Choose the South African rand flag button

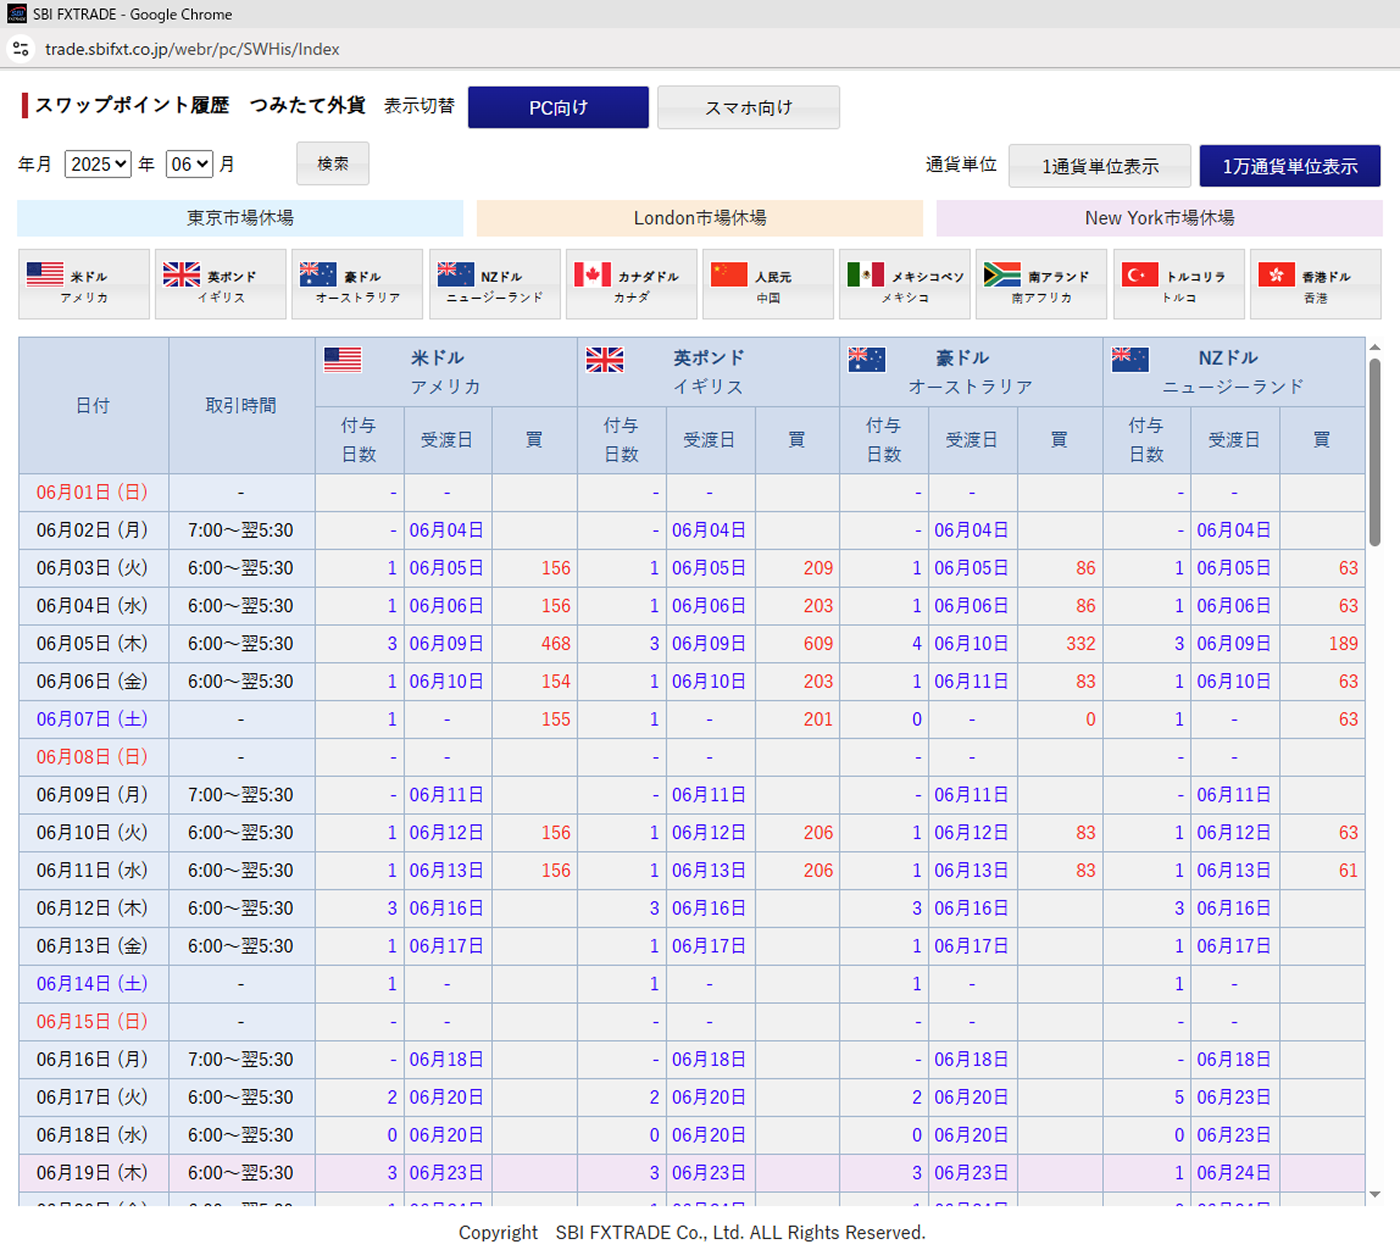tap(1041, 284)
